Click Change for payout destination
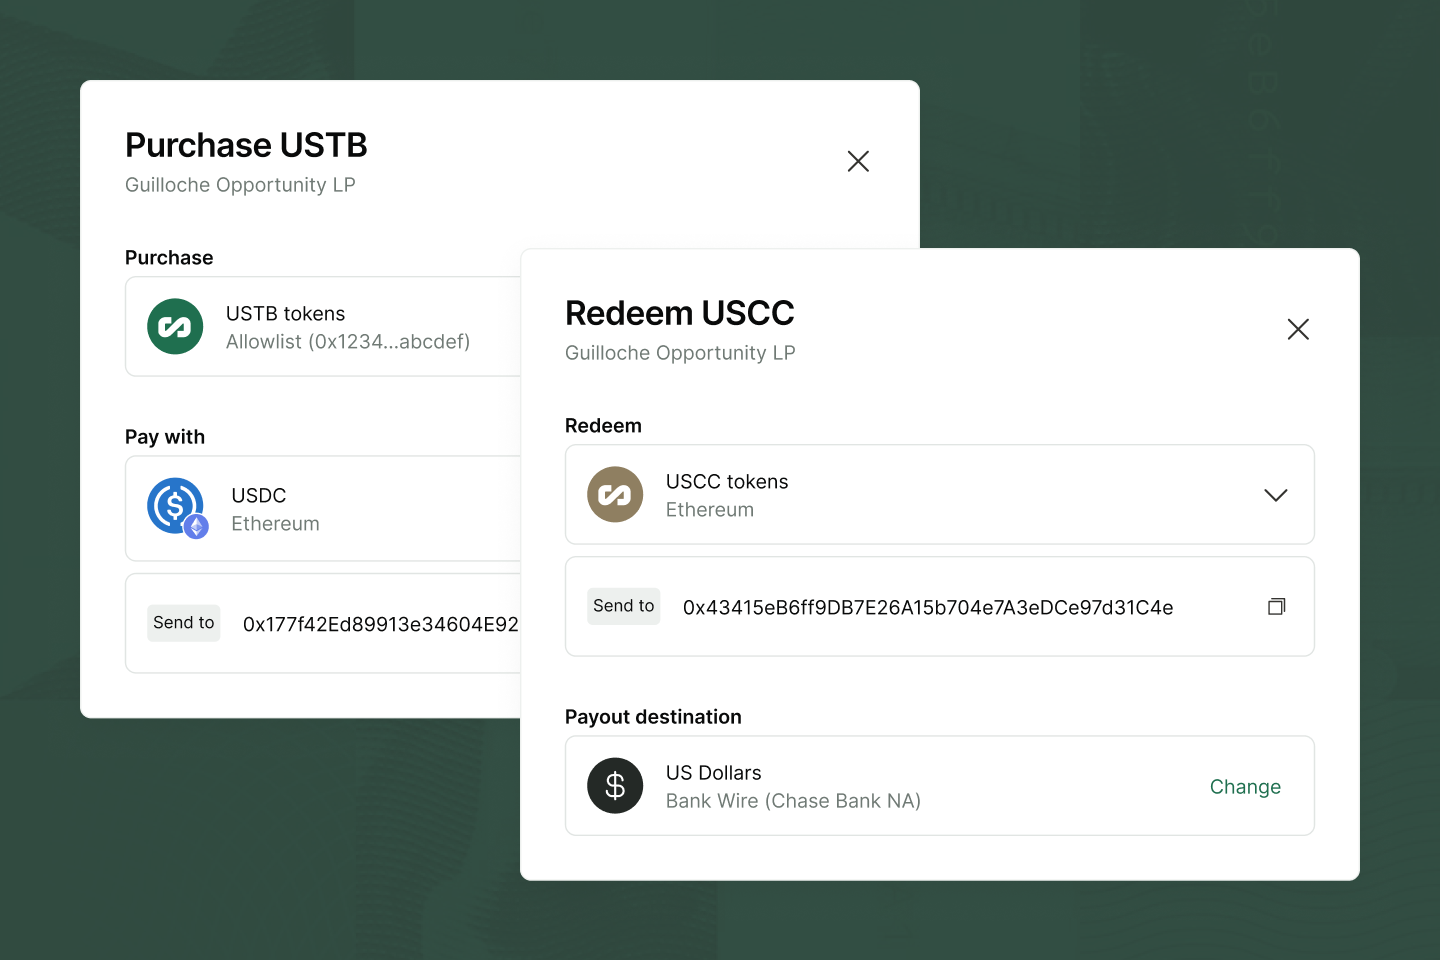Viewport: 1440px width, 960px height. pos(1245,787)
